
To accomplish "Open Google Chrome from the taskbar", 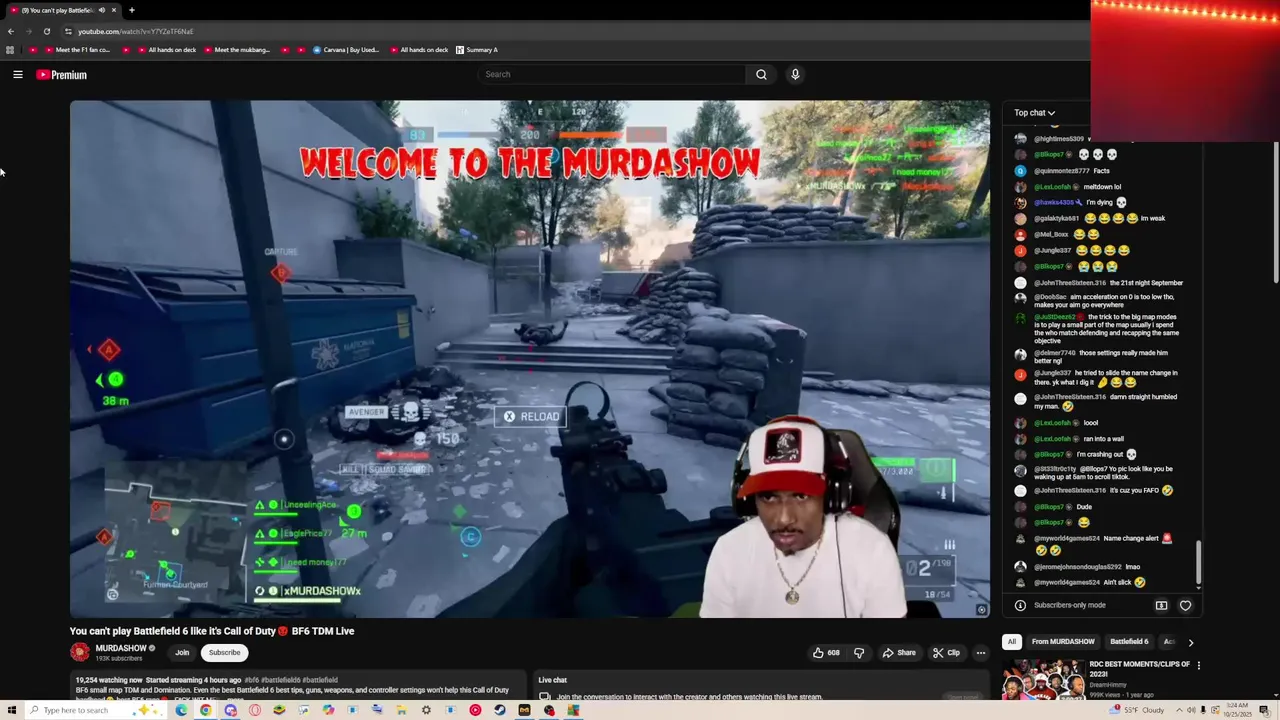I will pyautogui.click(x=205, y=710).
